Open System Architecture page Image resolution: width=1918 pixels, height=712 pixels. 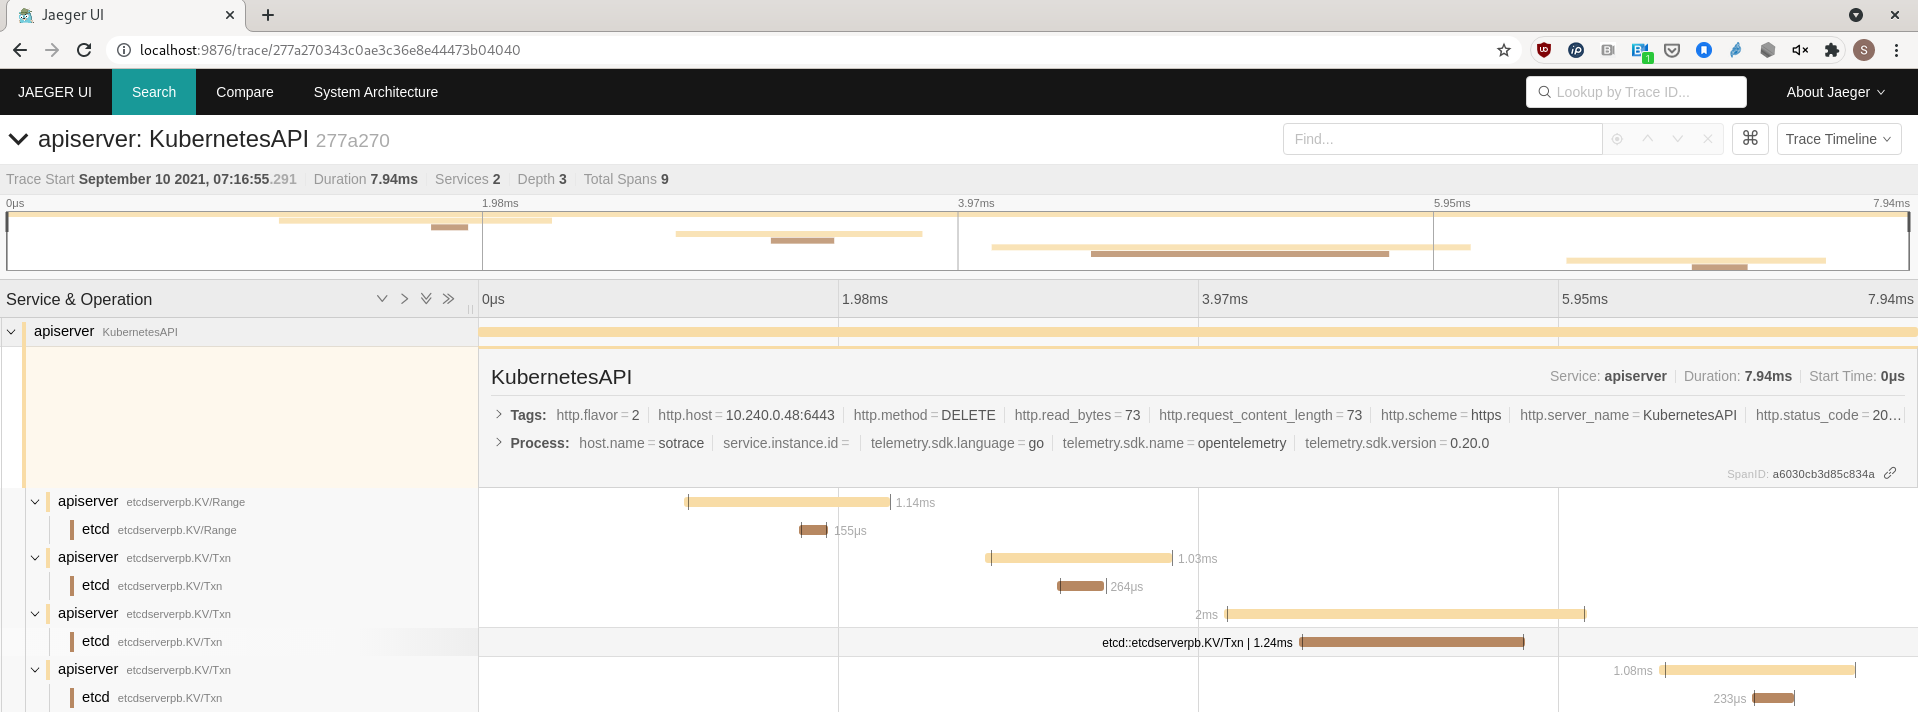[x=376, y=92]
